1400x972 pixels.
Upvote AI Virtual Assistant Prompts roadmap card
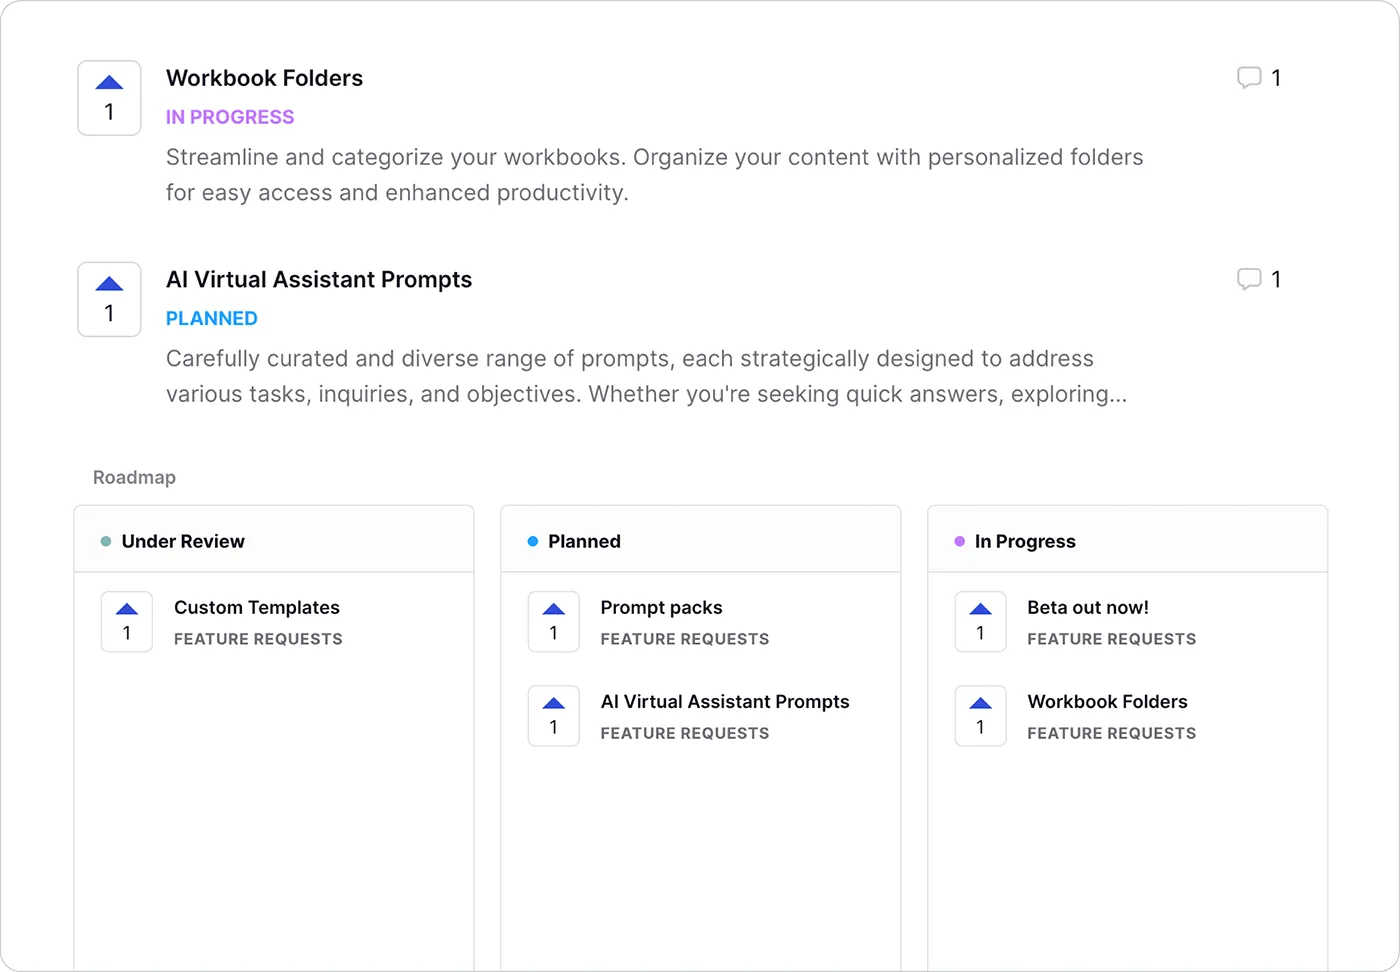tap(554, 716)
